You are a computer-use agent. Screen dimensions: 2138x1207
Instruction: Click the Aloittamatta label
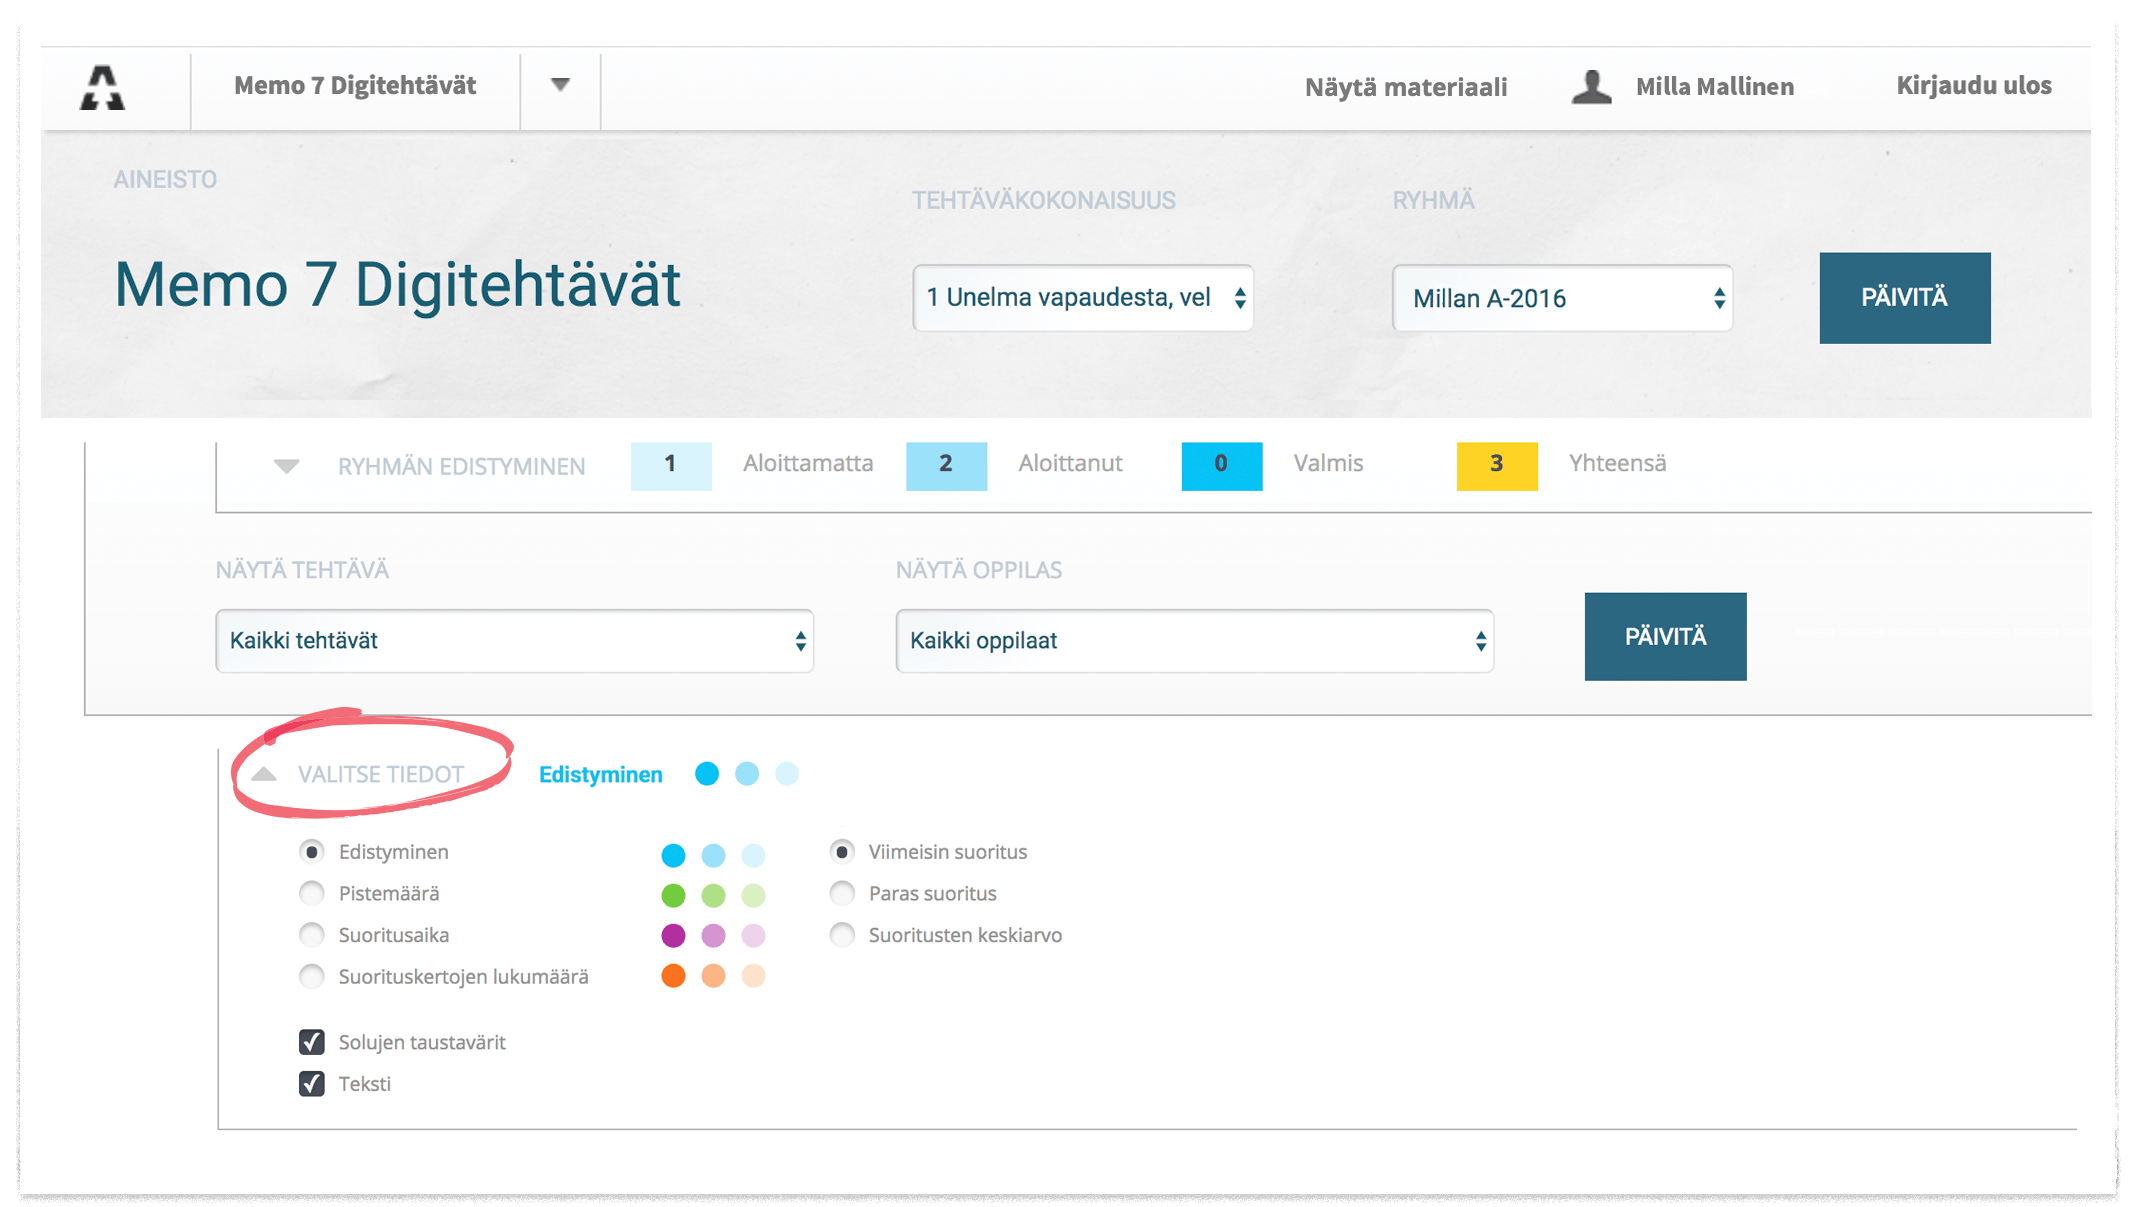click(x=808, y=464)
